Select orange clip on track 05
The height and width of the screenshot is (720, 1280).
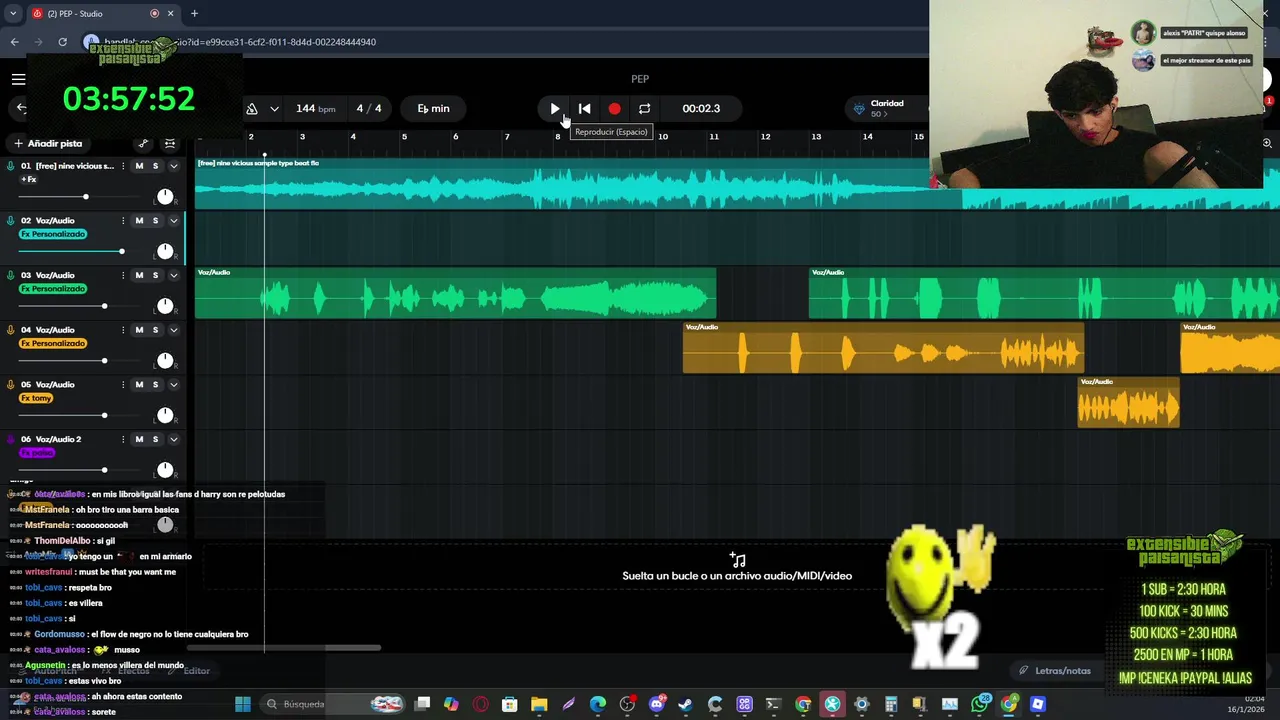coord(1128,403)
